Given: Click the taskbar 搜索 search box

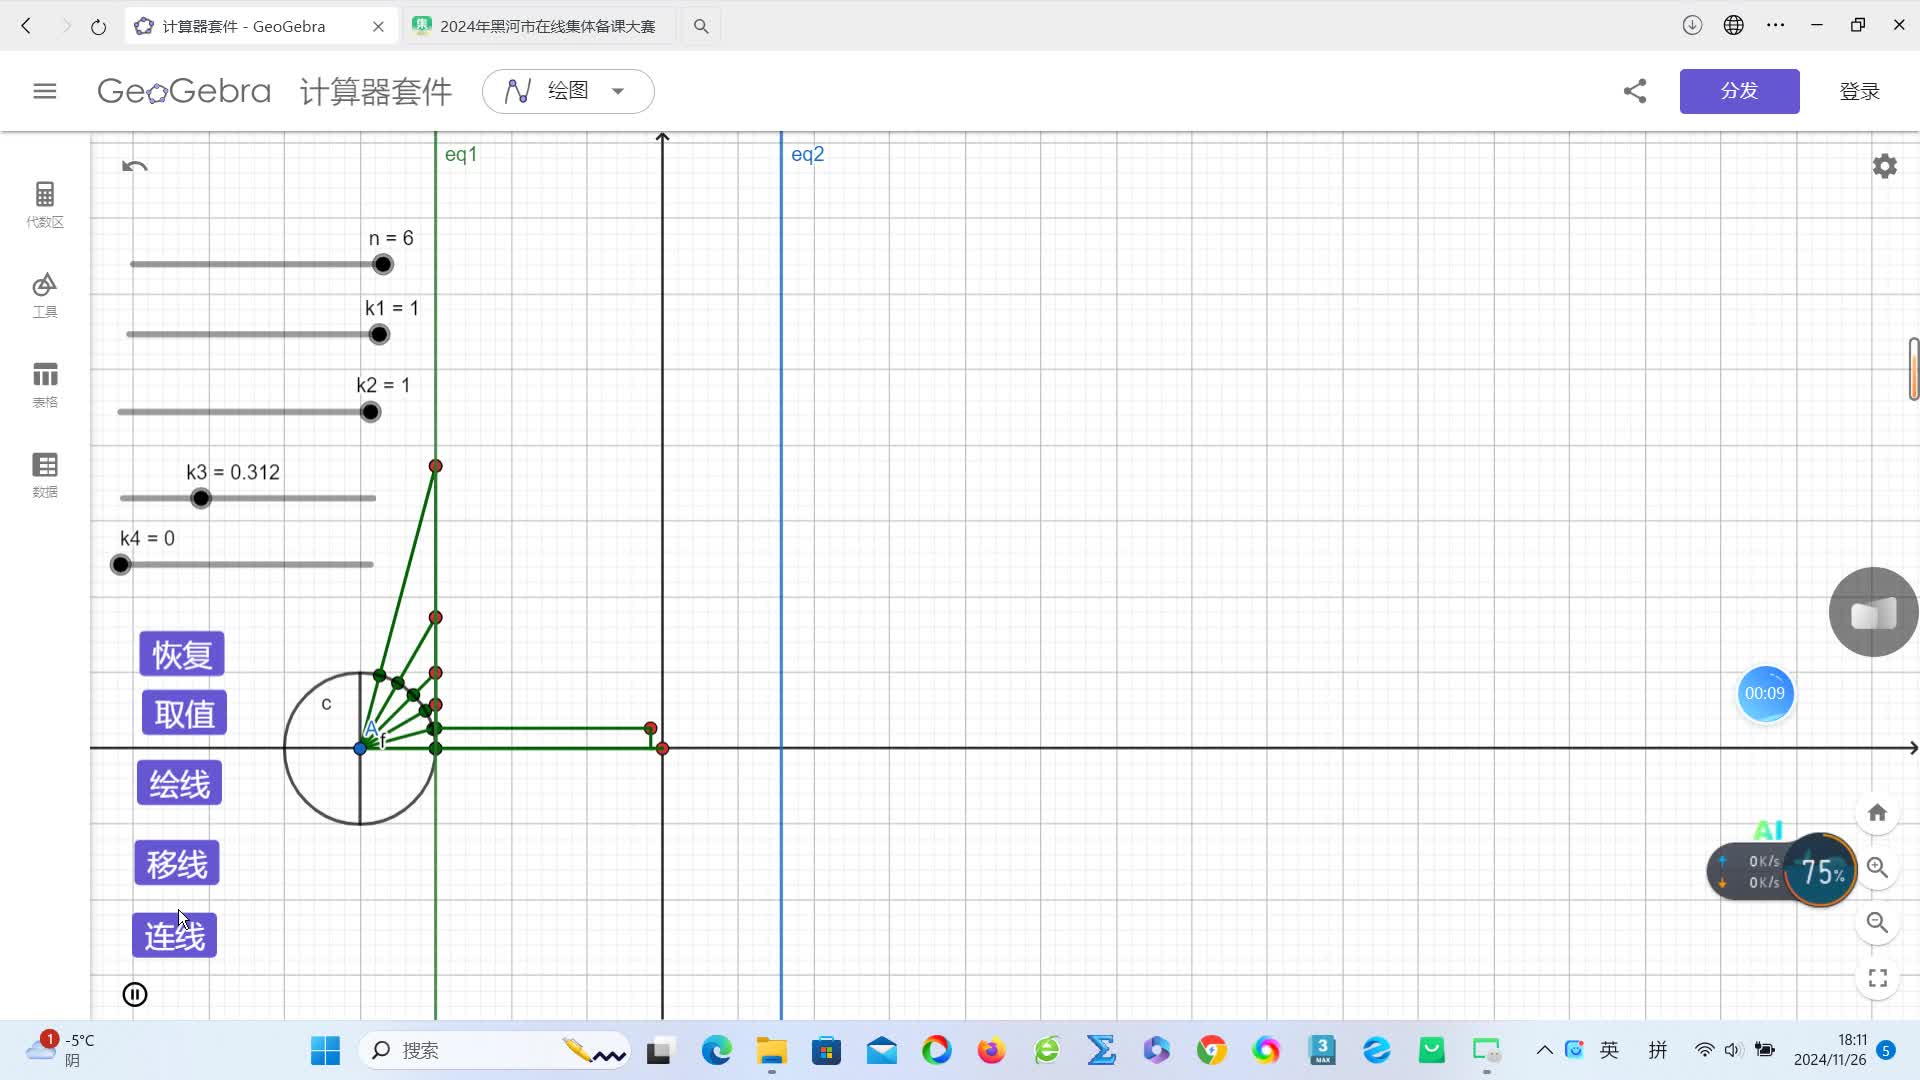Looking at the screenshot, I should 495,1050.
